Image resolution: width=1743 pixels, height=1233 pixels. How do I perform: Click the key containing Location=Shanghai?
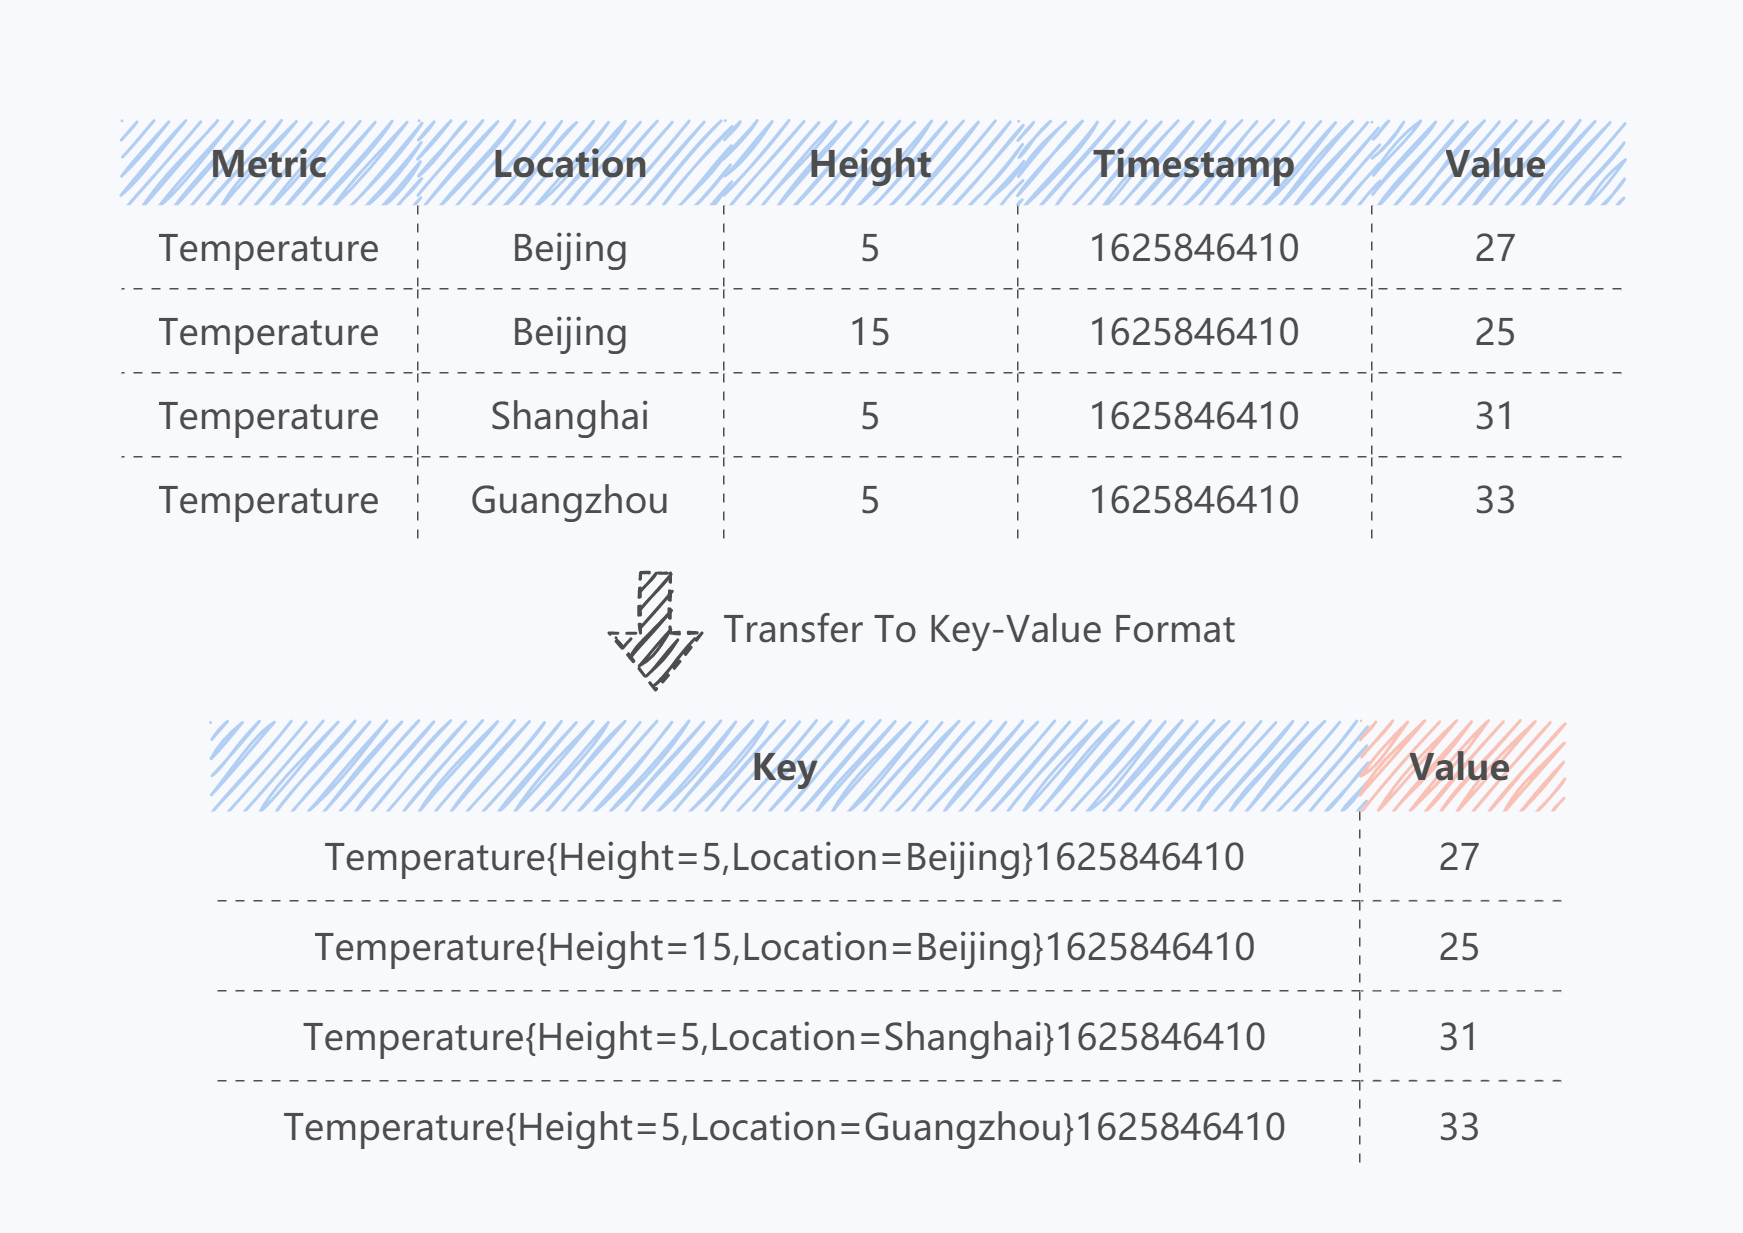(x=784, y=1037)
